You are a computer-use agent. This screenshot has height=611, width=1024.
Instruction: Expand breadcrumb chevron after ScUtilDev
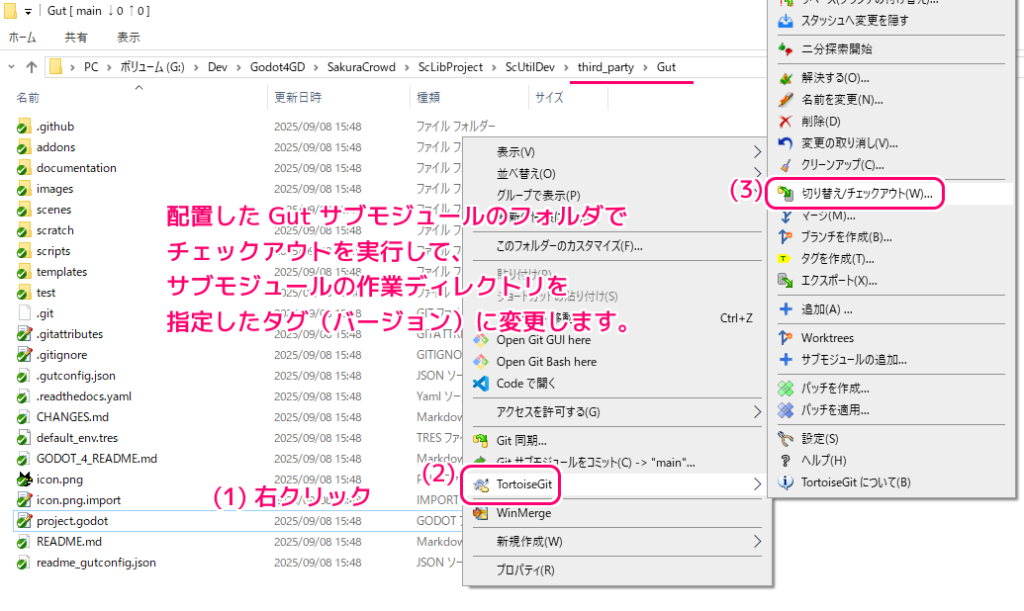pyautogui.click(x=566, y=67)
